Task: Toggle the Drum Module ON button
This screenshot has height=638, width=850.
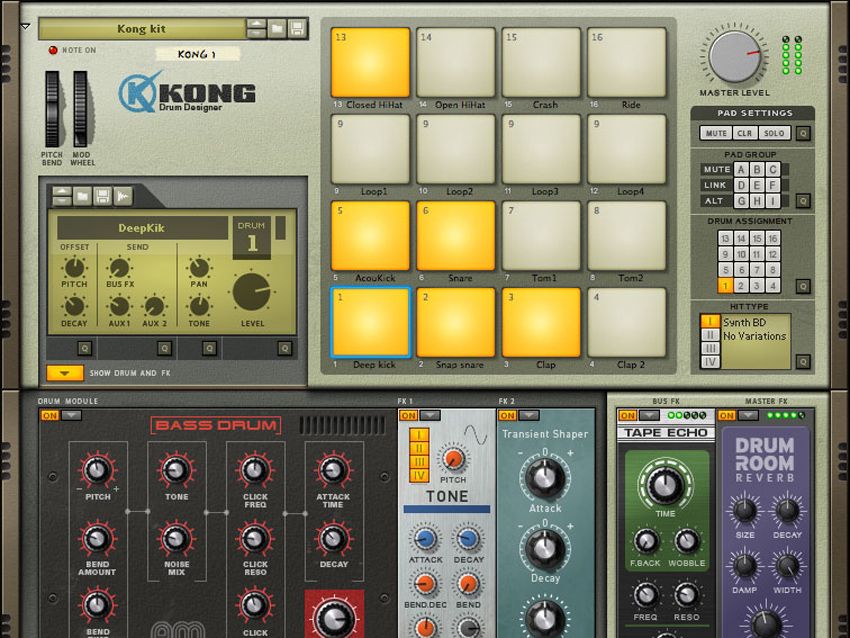Action: (50, 416)
